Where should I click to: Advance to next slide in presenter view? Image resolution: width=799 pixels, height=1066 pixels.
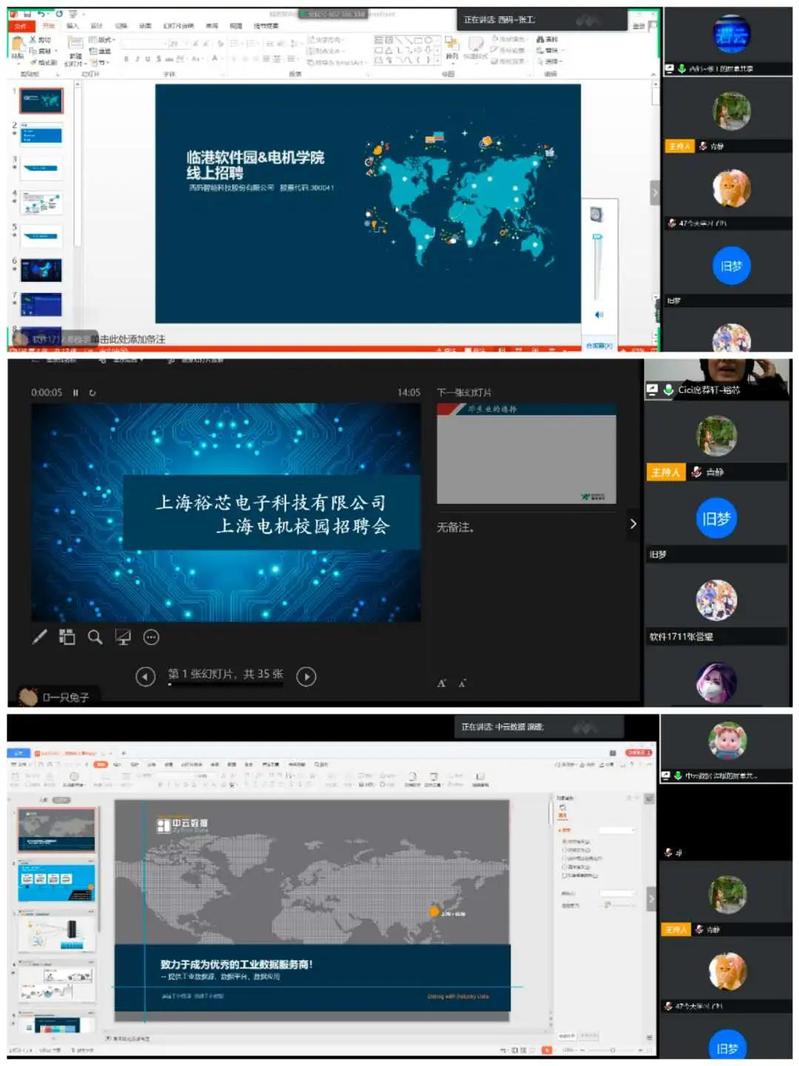coord(306,677)
